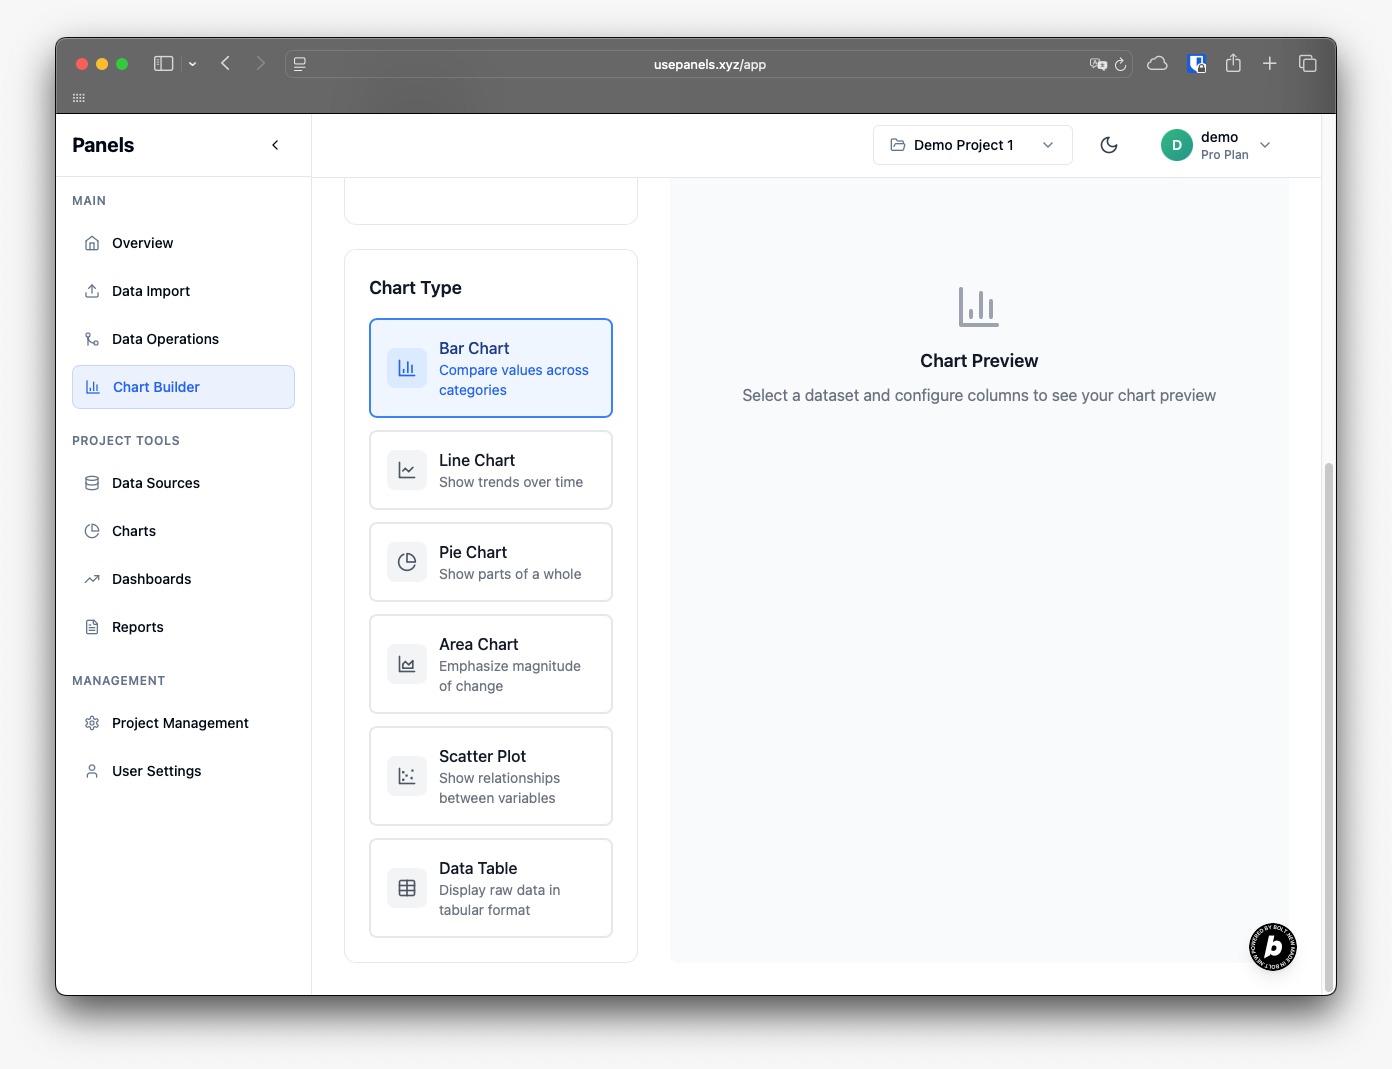Click the page's vertical scrollbar
This screenshot has height=1069, width=1392.
click(1328, 727)
